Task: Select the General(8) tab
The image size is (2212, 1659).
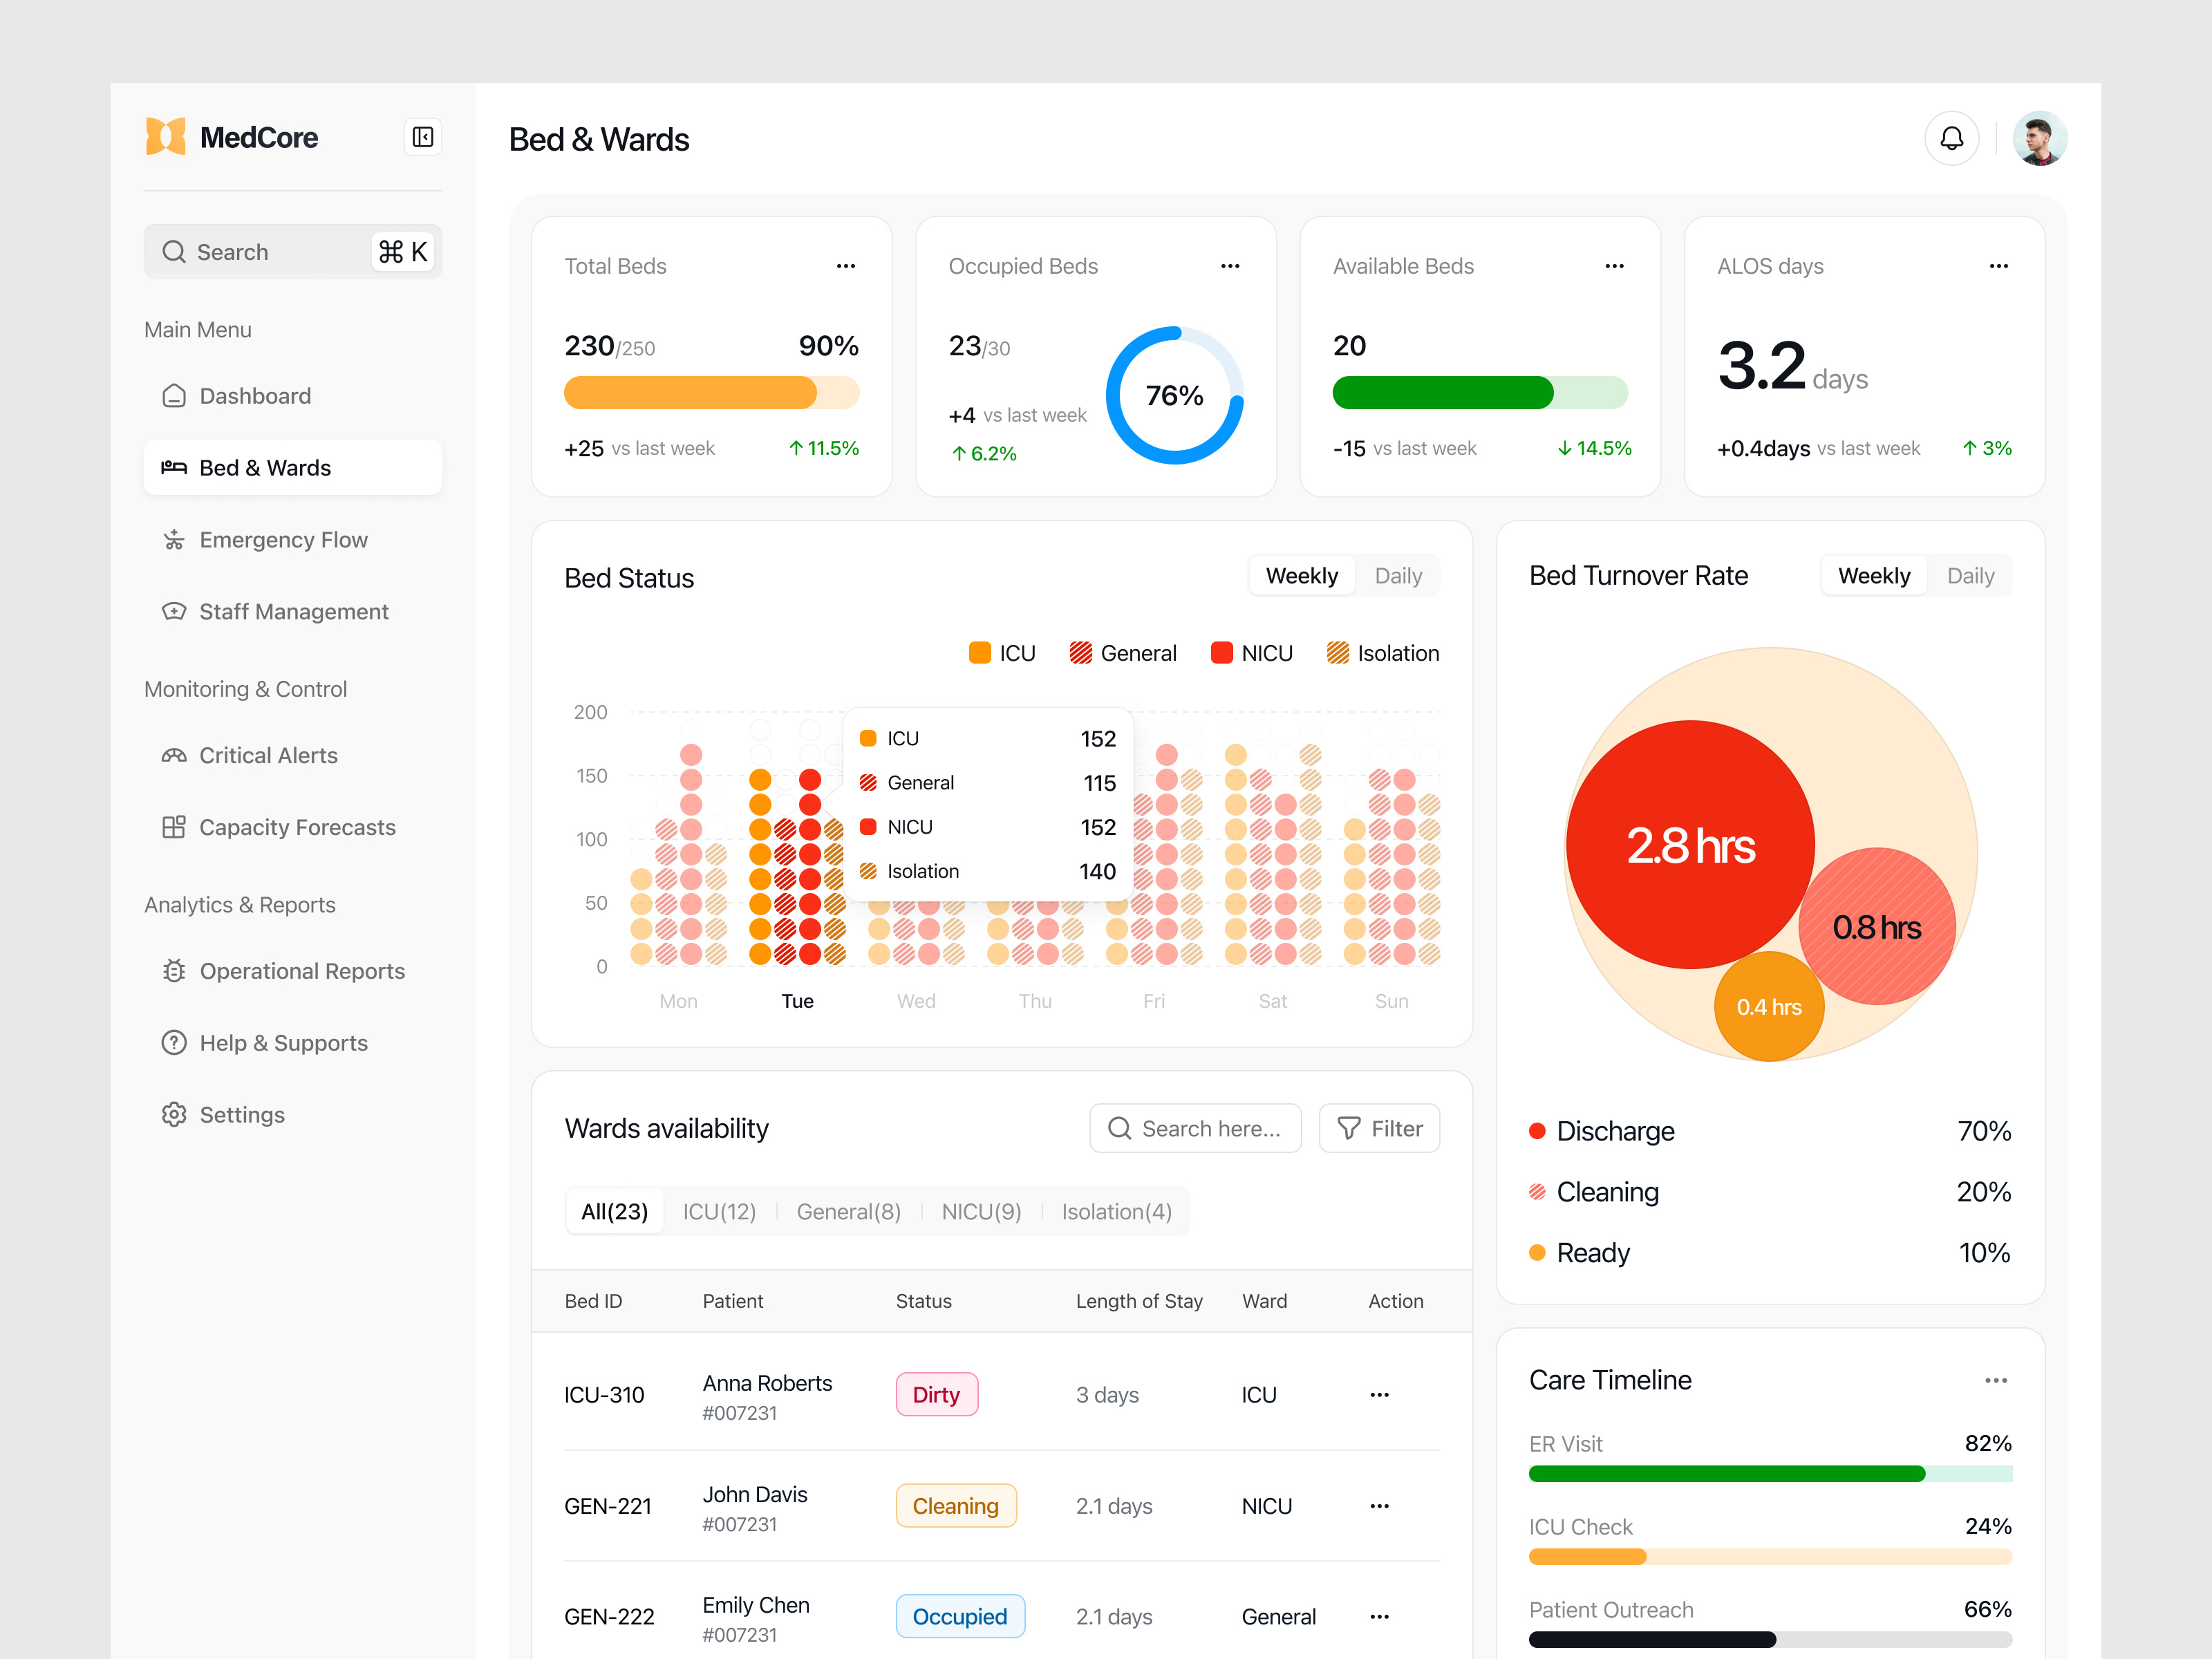Action: coord(848,1212)
